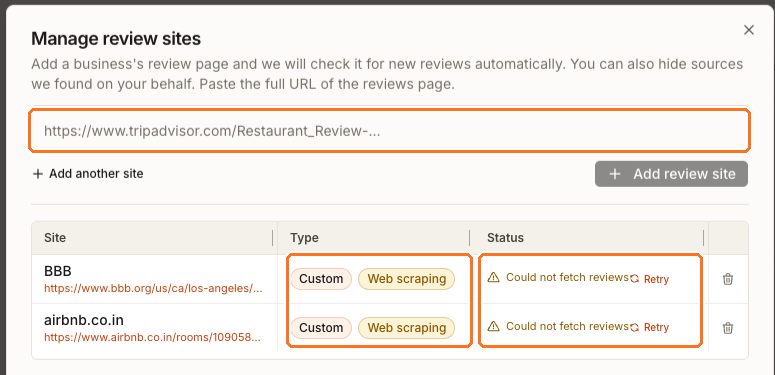Click the Custom tag in the BBB row
Screen dimensions: 775x375
pyautogui.click(x=321, y=279)
